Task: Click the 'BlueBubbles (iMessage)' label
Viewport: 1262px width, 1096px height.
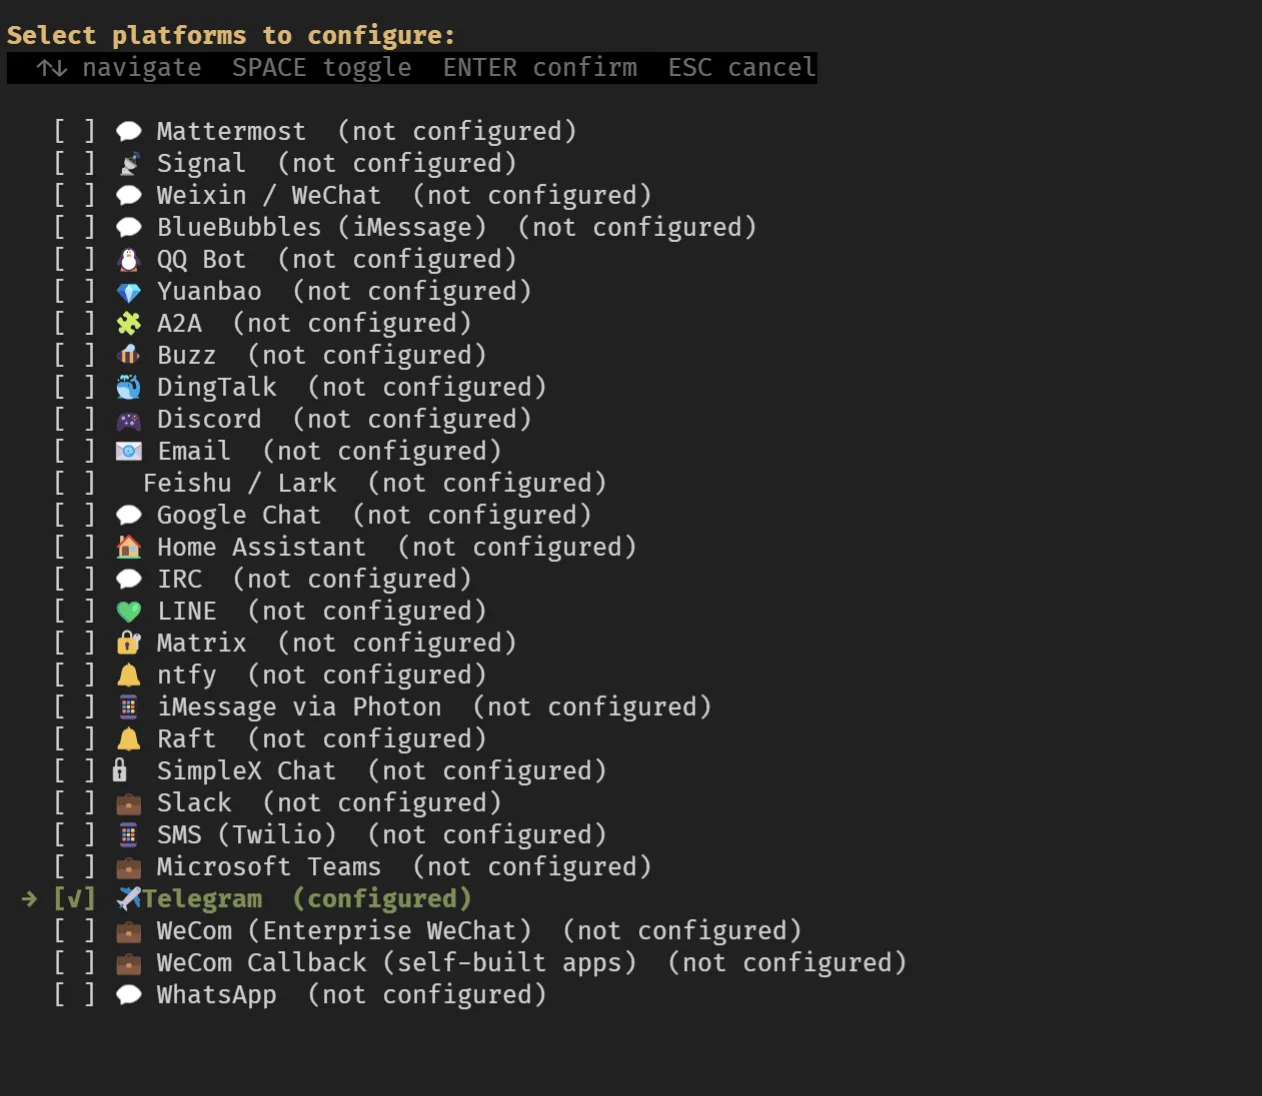Action: (x=322, y=227)
